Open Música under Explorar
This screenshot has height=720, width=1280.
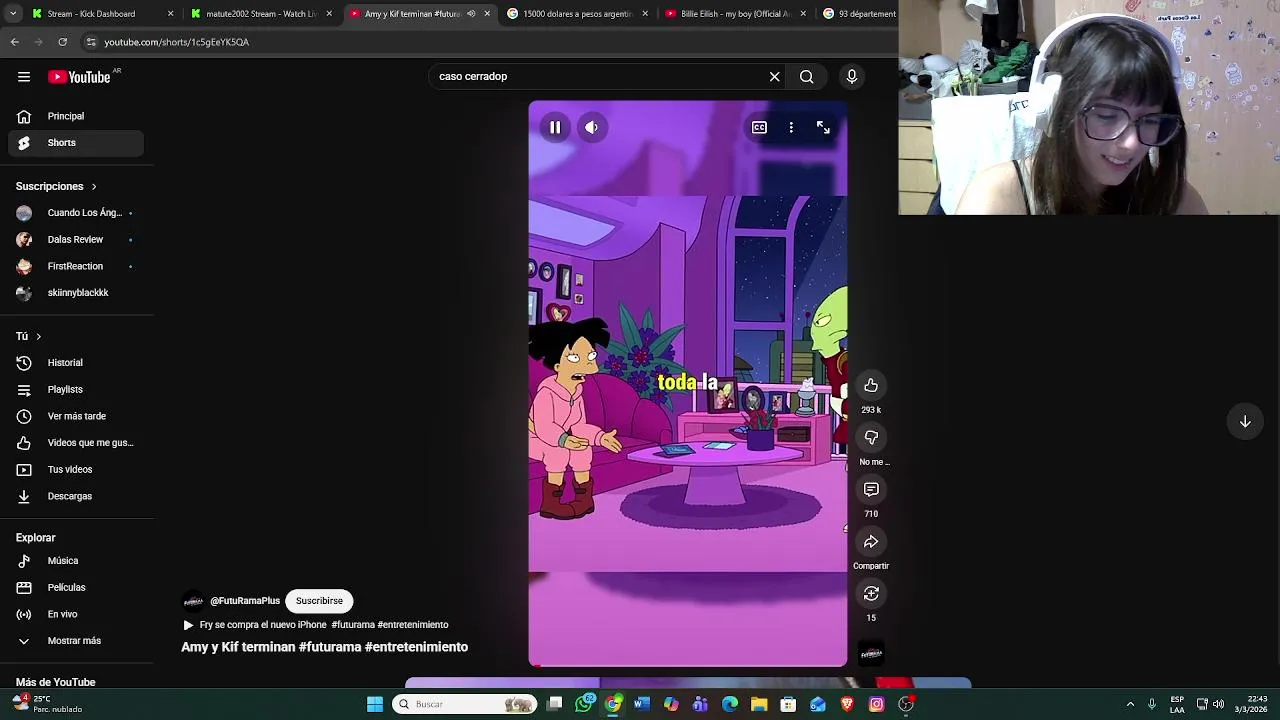point(76,561)
